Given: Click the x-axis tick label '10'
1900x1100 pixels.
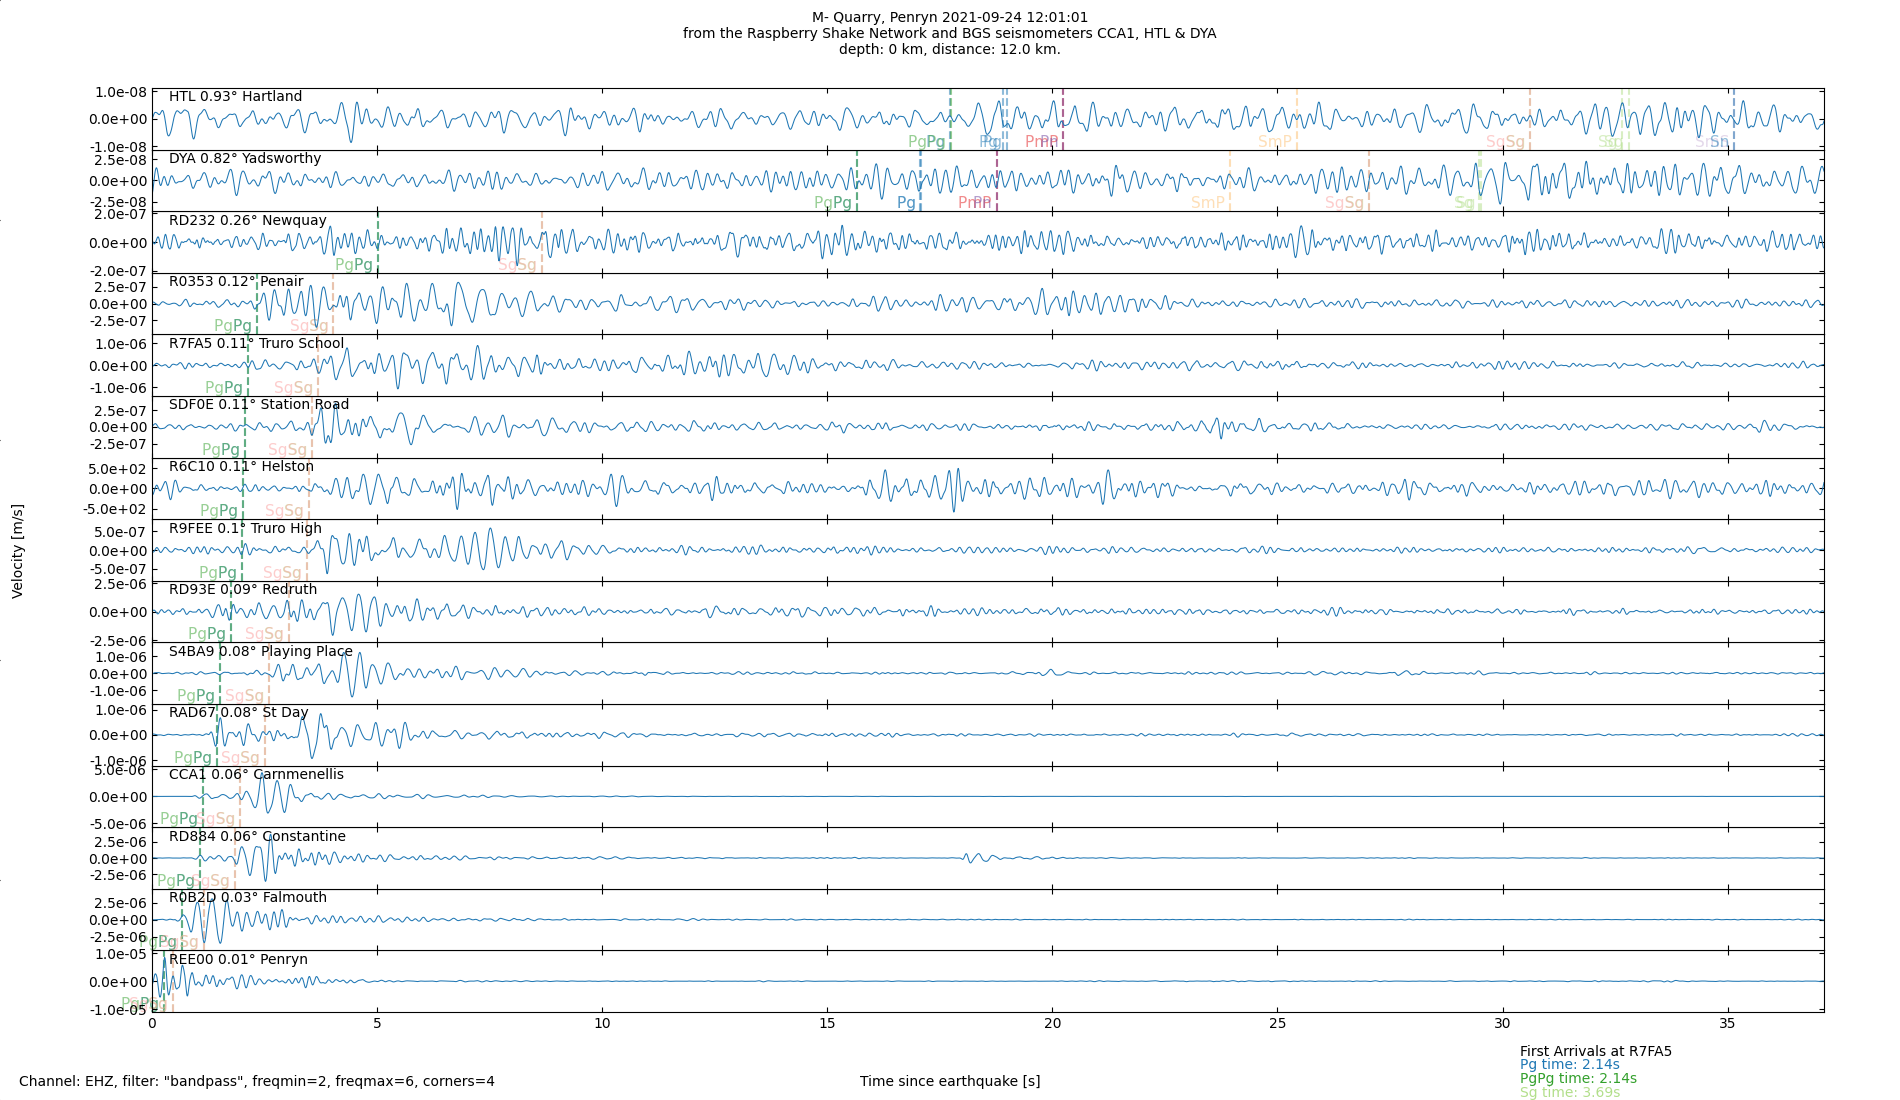Looking at the screenshot, I should pyautogui.click(x=602, y=1024).
